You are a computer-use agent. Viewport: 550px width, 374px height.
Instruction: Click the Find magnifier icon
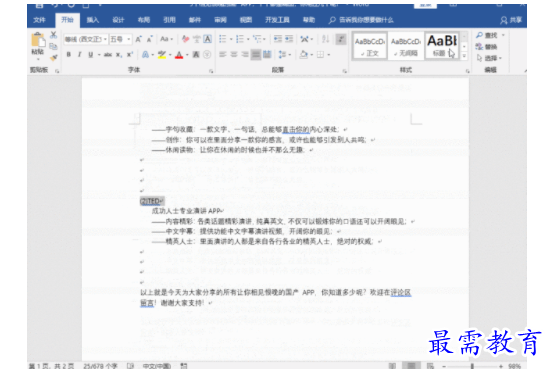coord(479,35)
